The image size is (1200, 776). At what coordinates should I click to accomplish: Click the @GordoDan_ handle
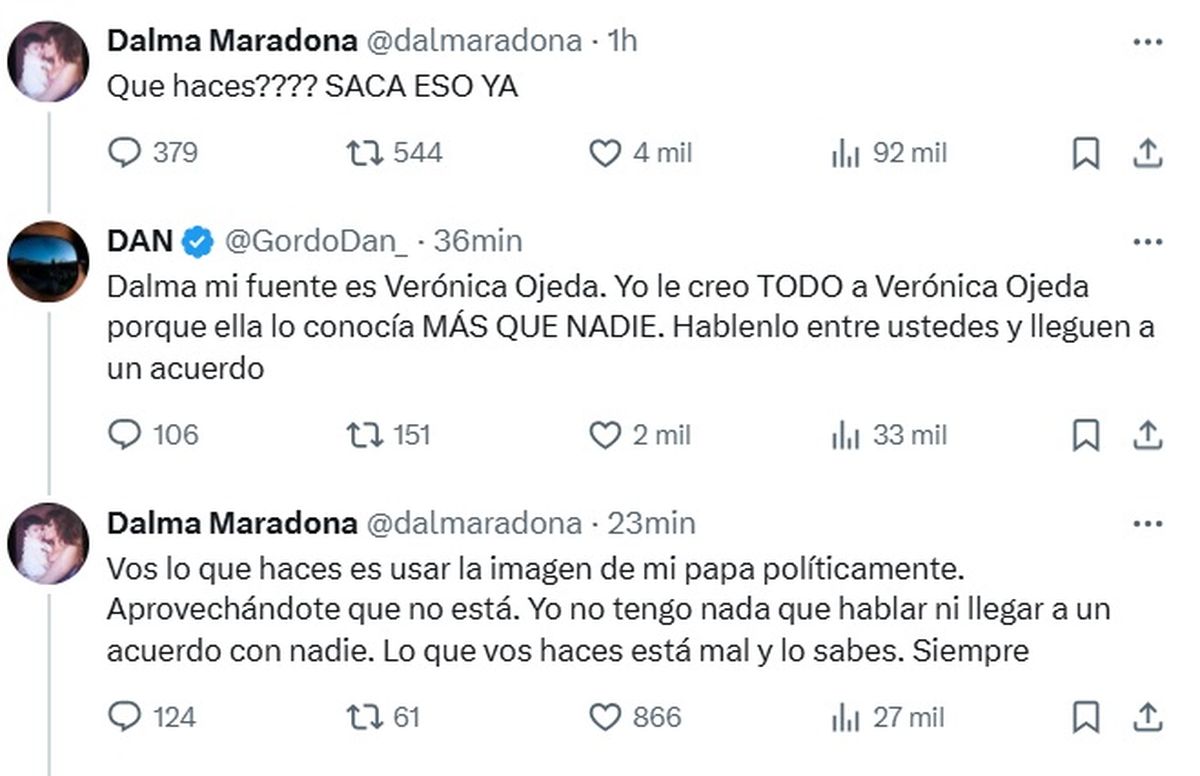(314, 241)
